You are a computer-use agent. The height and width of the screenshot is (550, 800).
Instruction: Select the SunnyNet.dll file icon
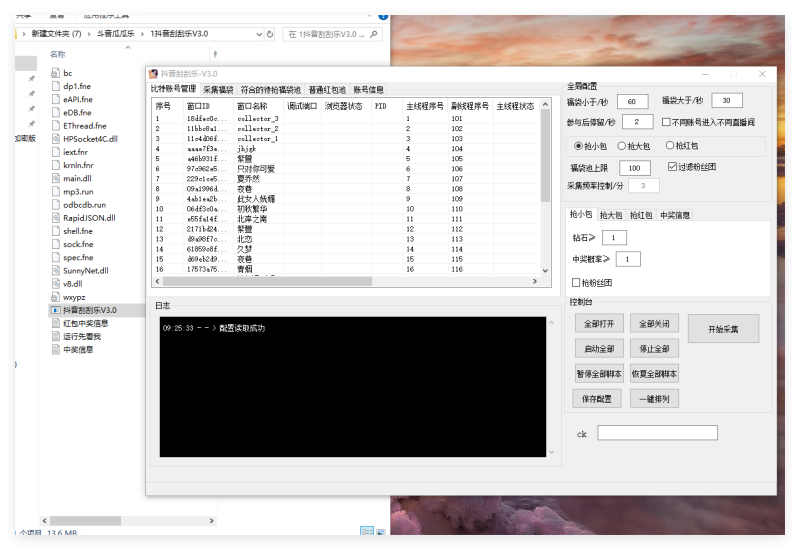(x=56, y=271)
